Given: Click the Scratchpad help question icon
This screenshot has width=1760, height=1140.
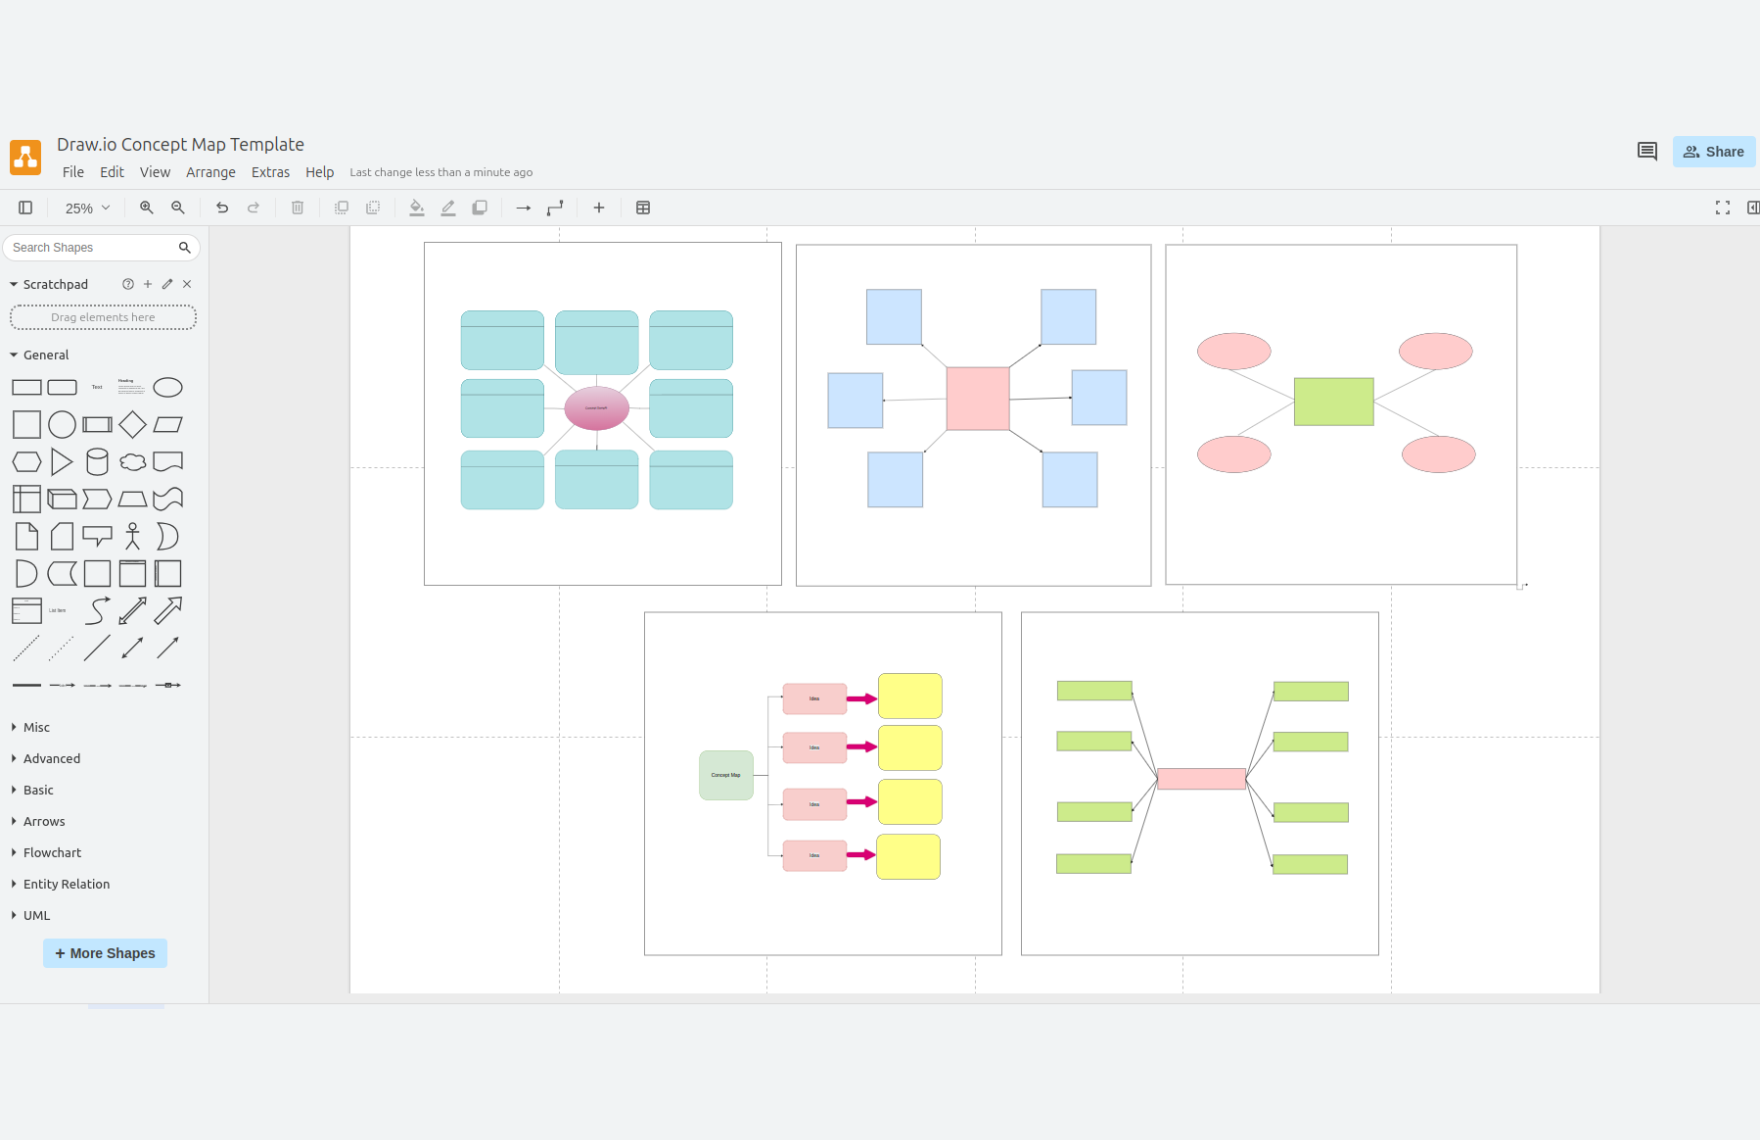Looking at the screenshot, I should click(128, 284).
